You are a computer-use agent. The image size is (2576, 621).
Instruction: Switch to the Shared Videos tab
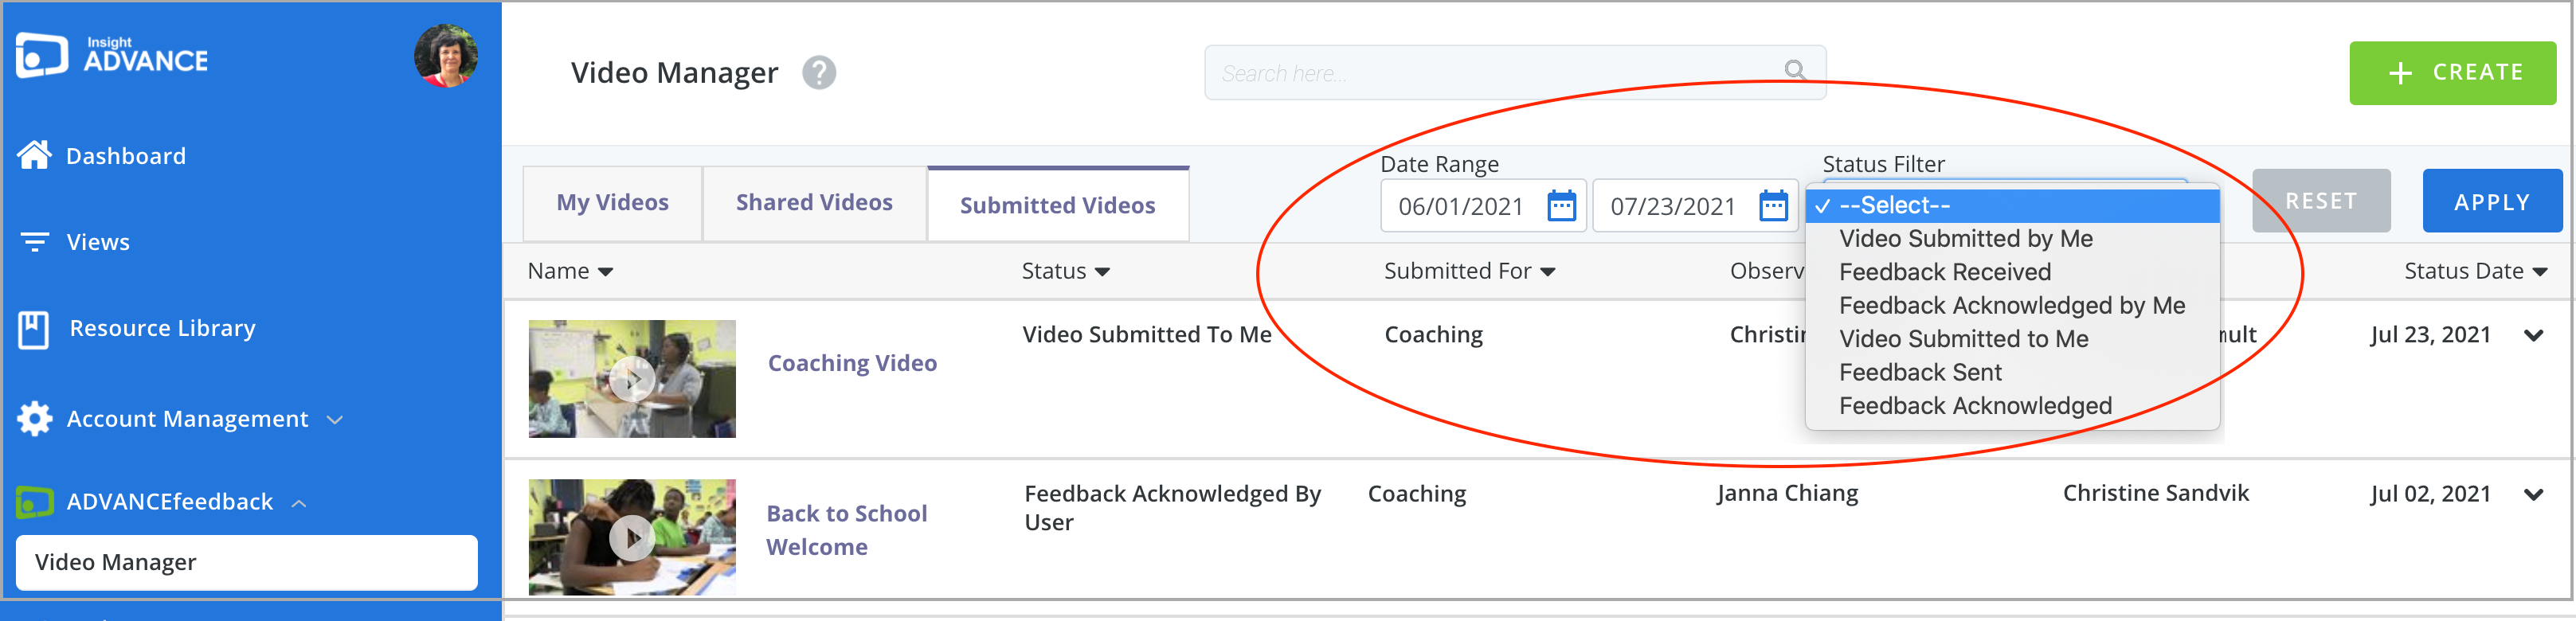[814, 203]
